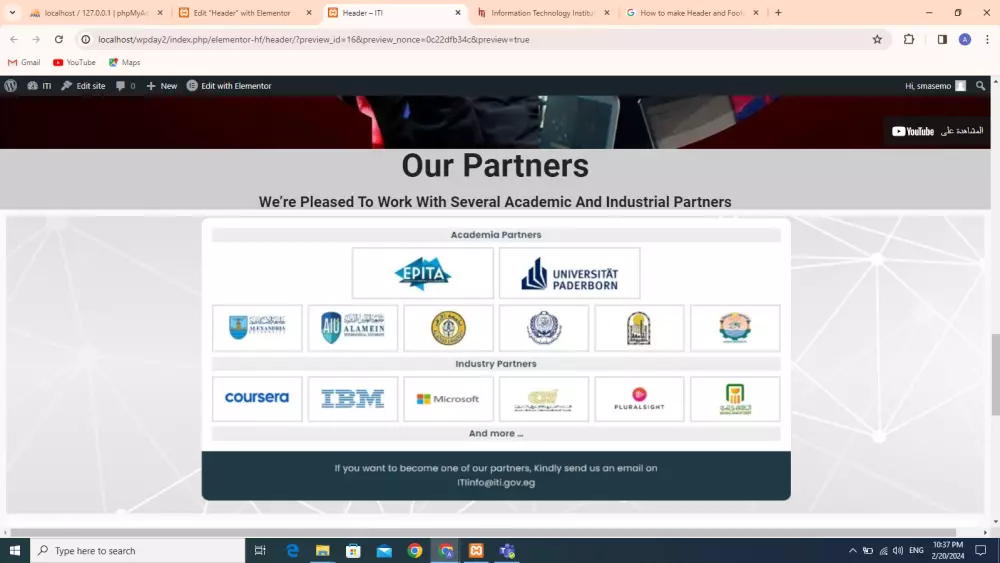Switch to the phpMyAdmin localhost tab
This screenshot has height=563, width=1000.
pyautogui.click(x=96, y=13)
